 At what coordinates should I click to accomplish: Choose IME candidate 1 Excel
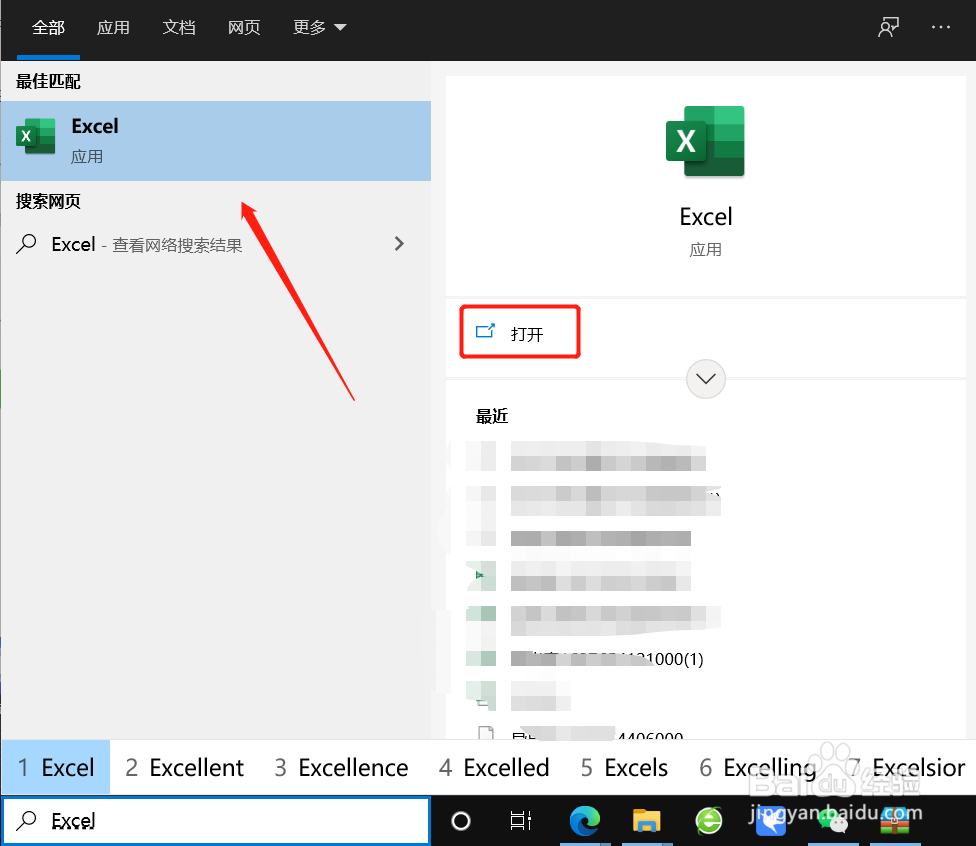pyautogui.click(x=56, y=768)
